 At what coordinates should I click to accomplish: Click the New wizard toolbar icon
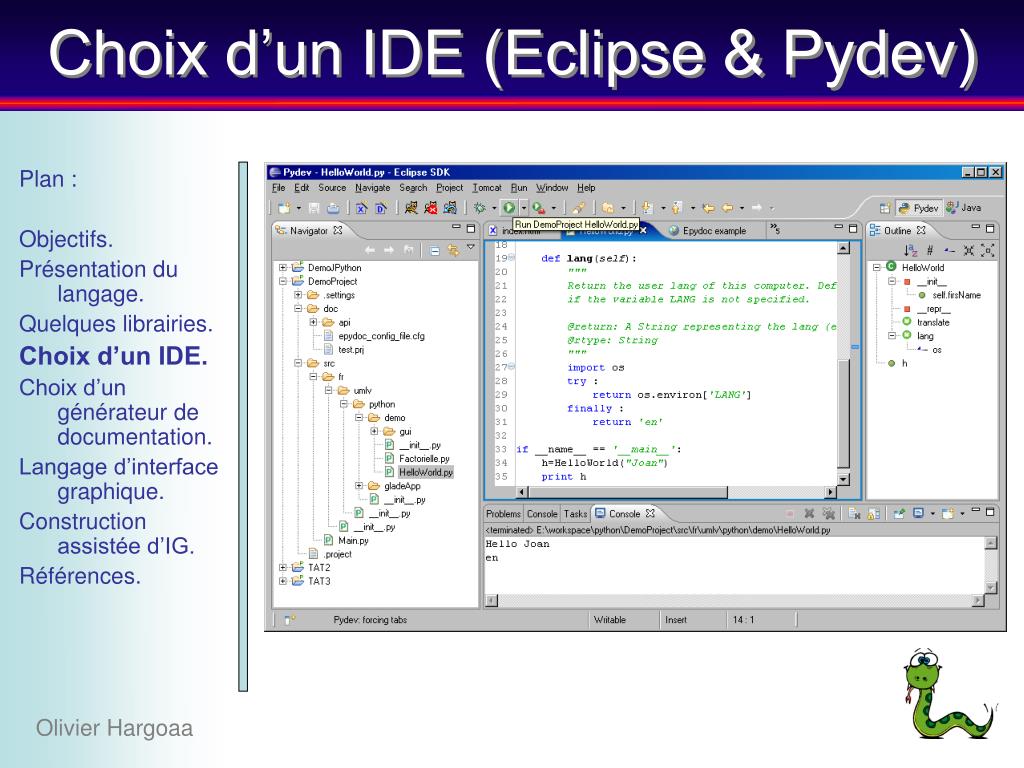[284, 208]
